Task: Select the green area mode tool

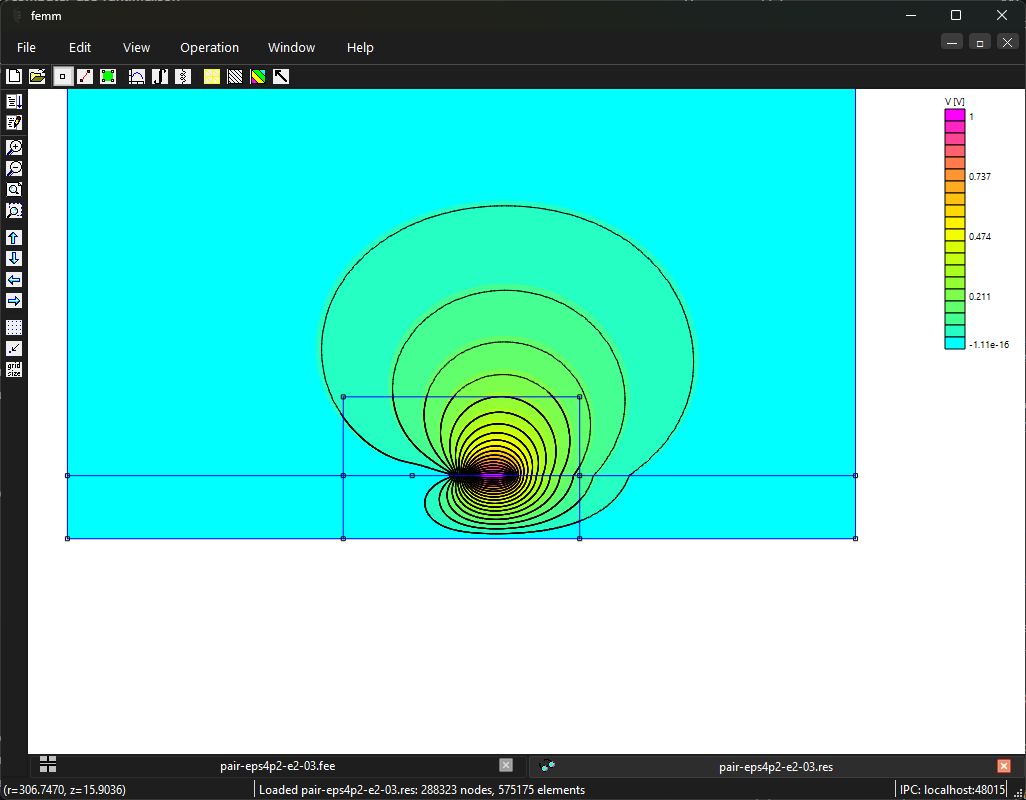Action: [x=108, y=77]
